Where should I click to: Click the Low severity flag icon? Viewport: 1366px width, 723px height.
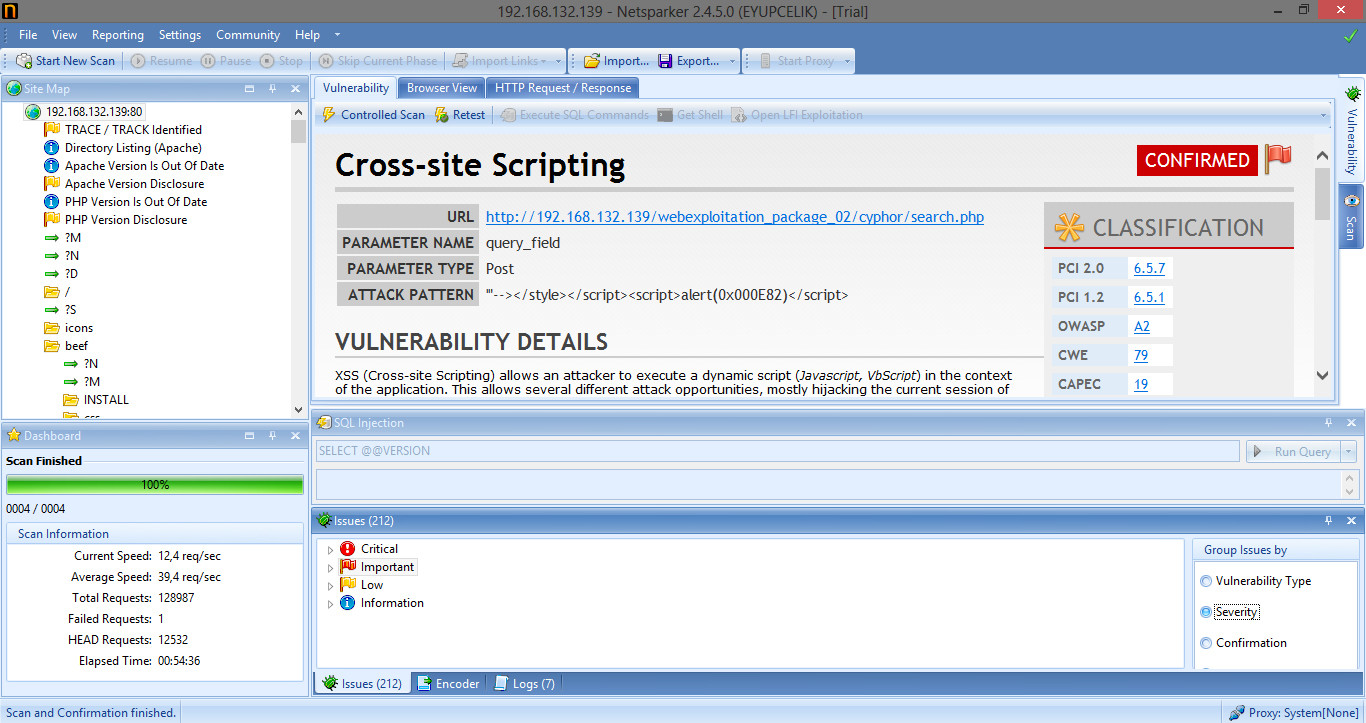[x=348, y=585]
